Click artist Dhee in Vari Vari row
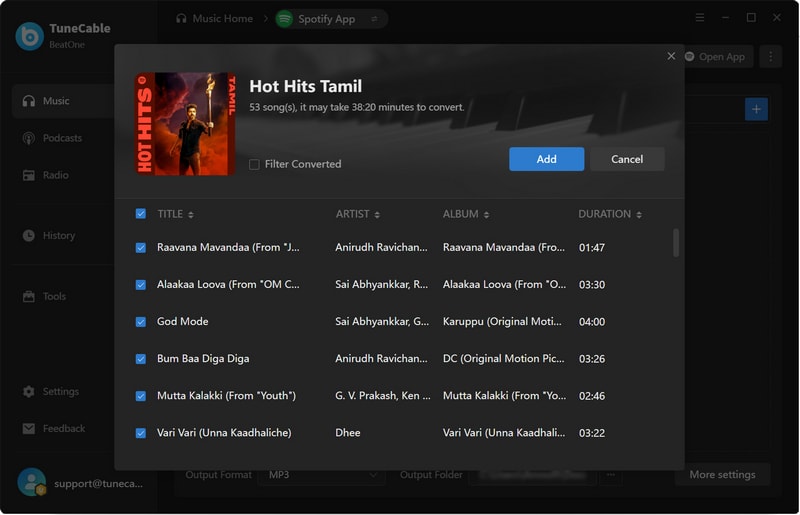The width and height of the screenshot is (800, 515). click(347, 433)
